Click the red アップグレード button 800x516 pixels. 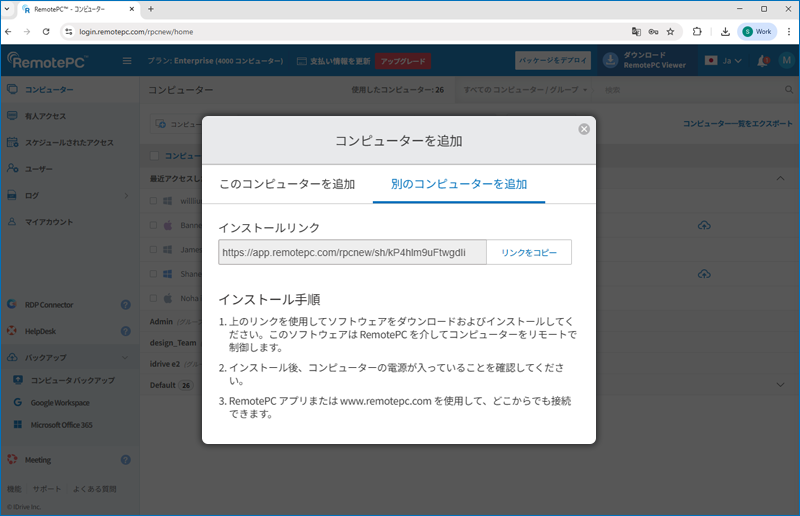(x=403, y=61)
